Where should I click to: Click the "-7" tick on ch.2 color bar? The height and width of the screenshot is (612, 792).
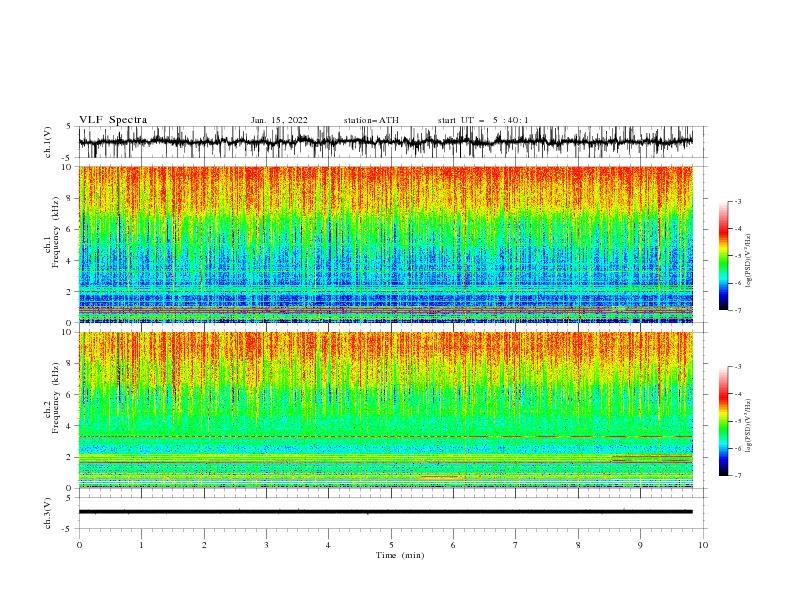pos(738,475)
